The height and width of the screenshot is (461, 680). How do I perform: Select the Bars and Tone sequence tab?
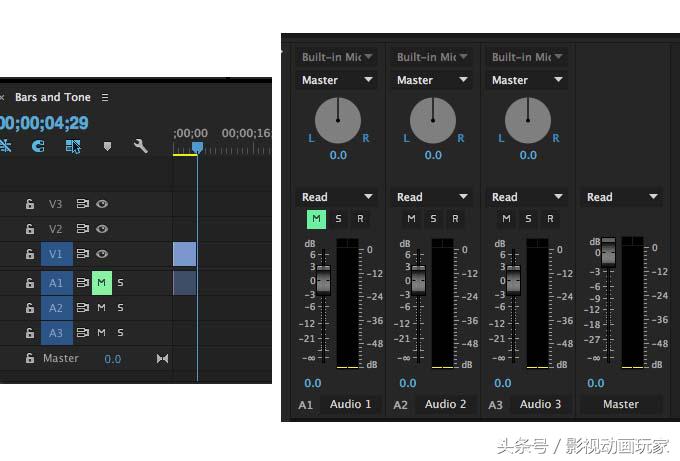click(52, 98)
